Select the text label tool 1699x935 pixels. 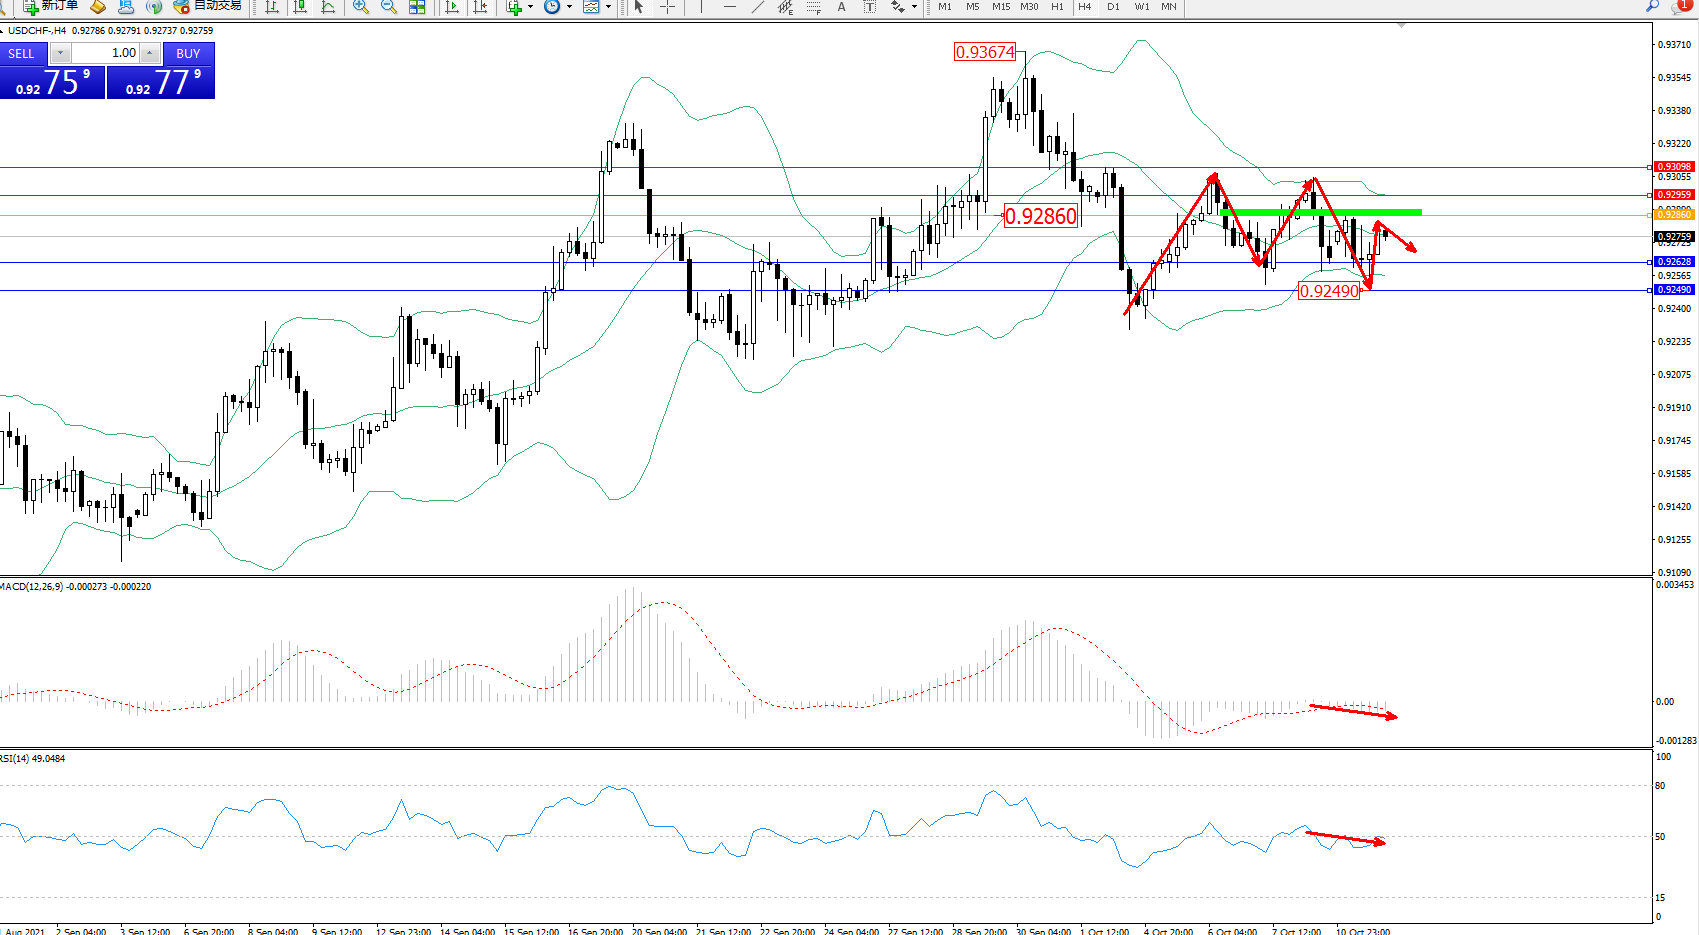tap(869, 7)
